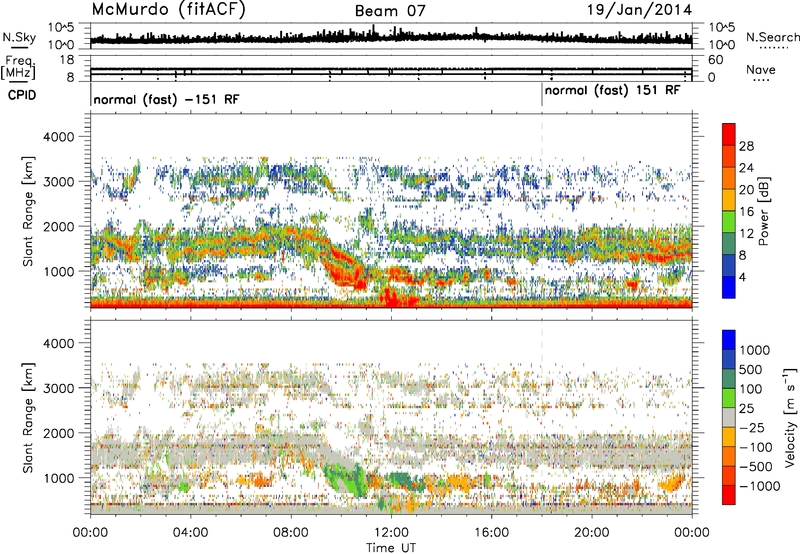Click the '4' power colorbar tick
This screenshot has height=554, width=800.
tap(742, 277)
